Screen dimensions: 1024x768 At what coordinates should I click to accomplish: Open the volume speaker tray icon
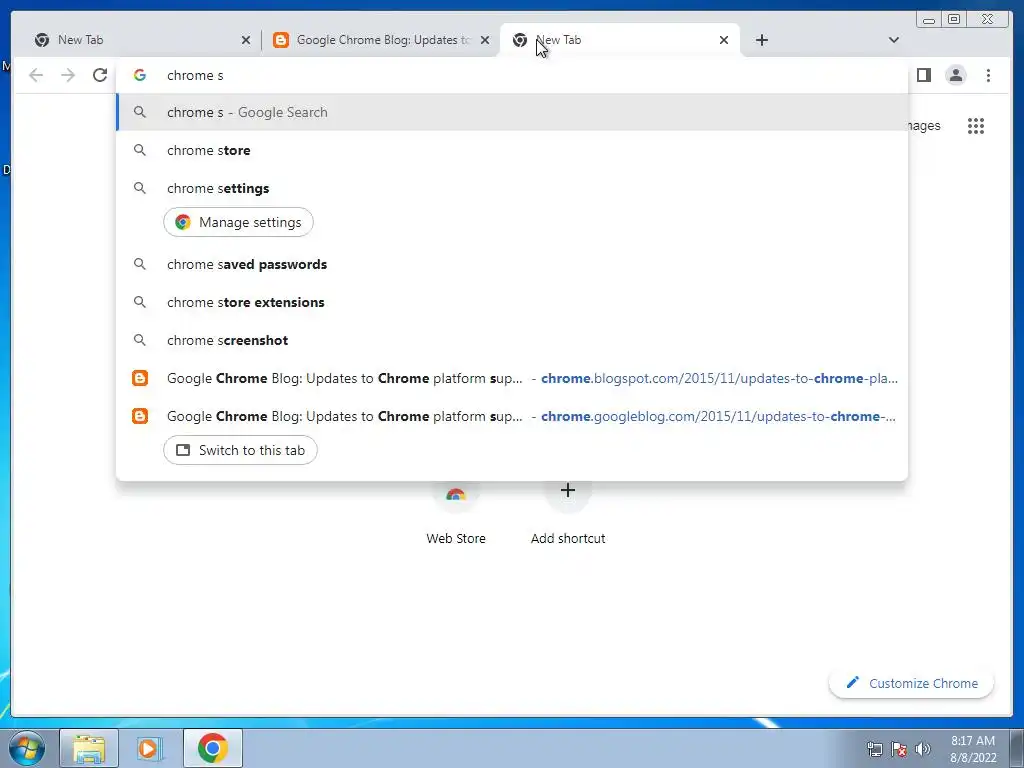(923, 748)
